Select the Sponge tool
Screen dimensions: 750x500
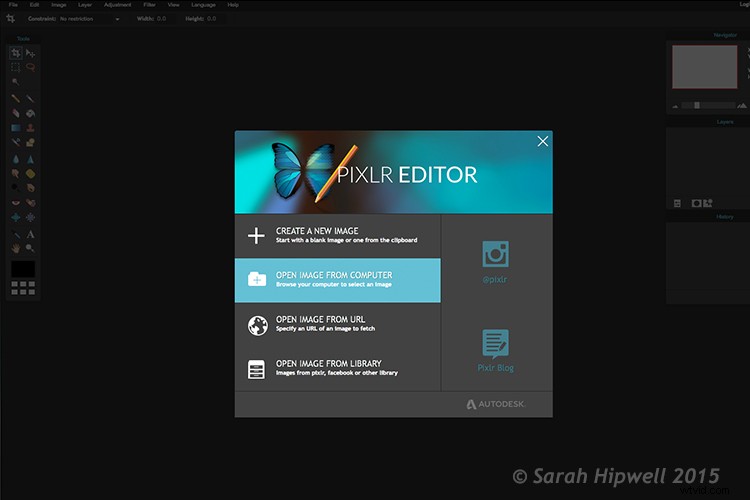click(x=31, y=173)
